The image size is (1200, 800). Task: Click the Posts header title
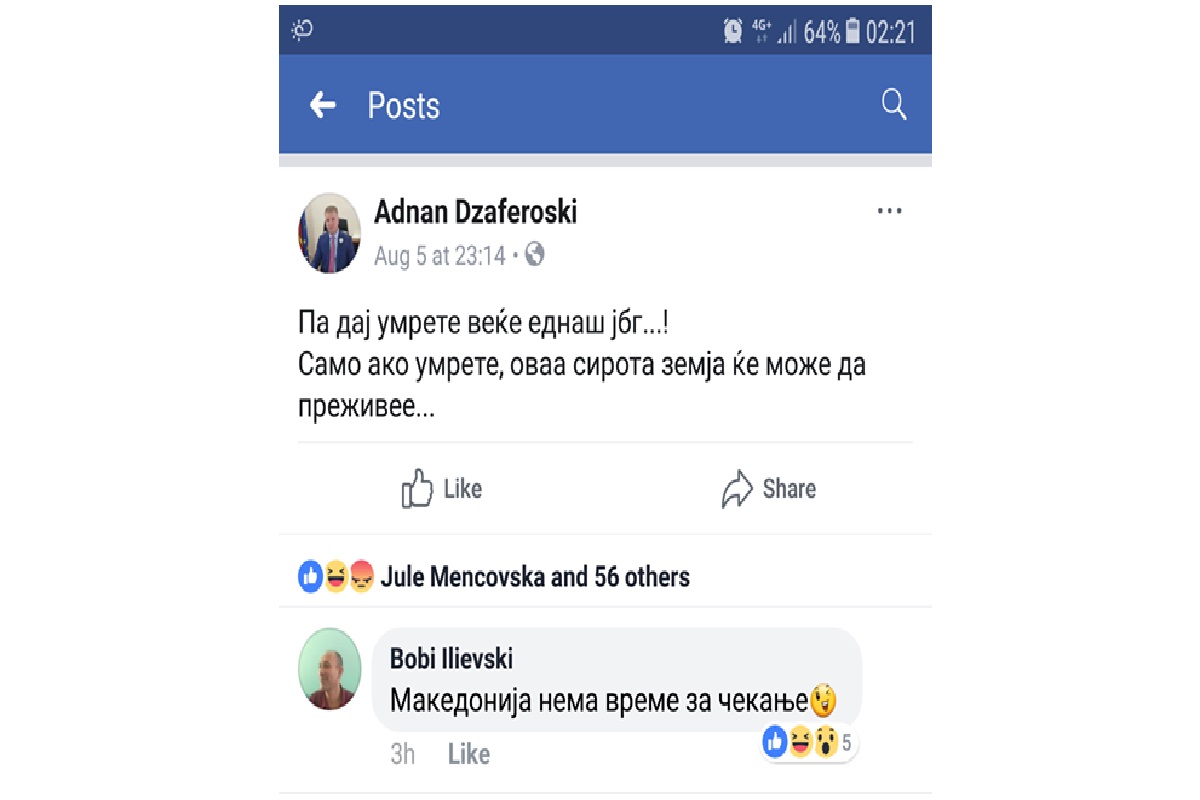(404, 105)
